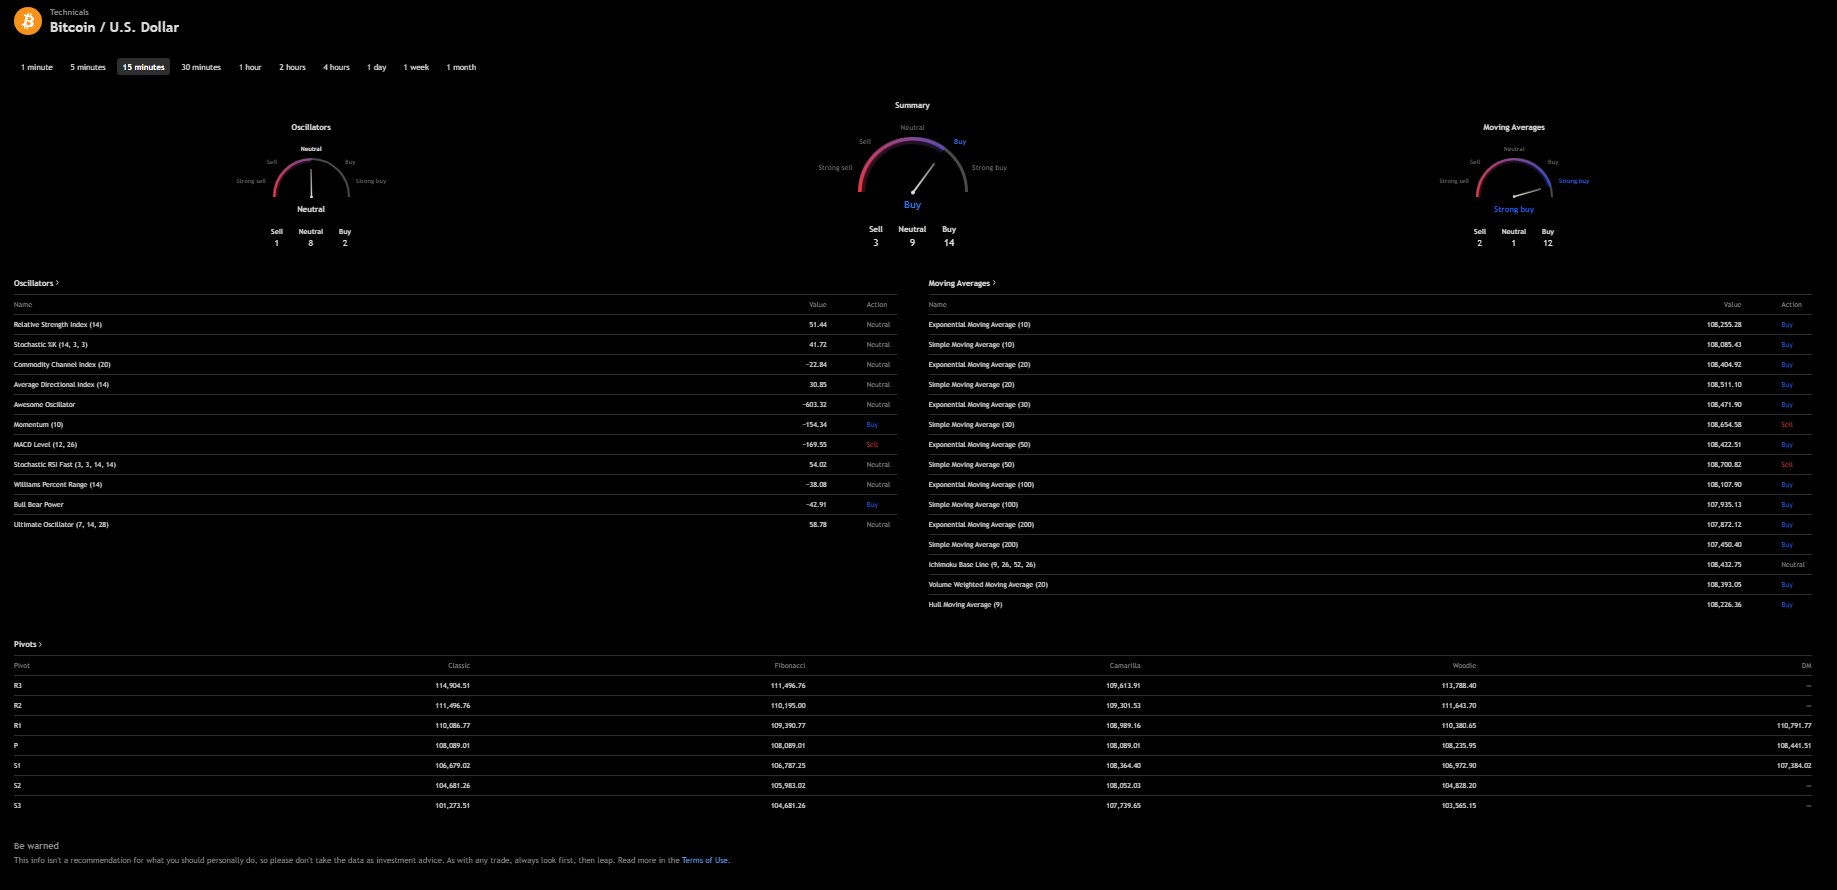Open the Terms of Use link
This screenshot has height=890, width=1837.
705,860
